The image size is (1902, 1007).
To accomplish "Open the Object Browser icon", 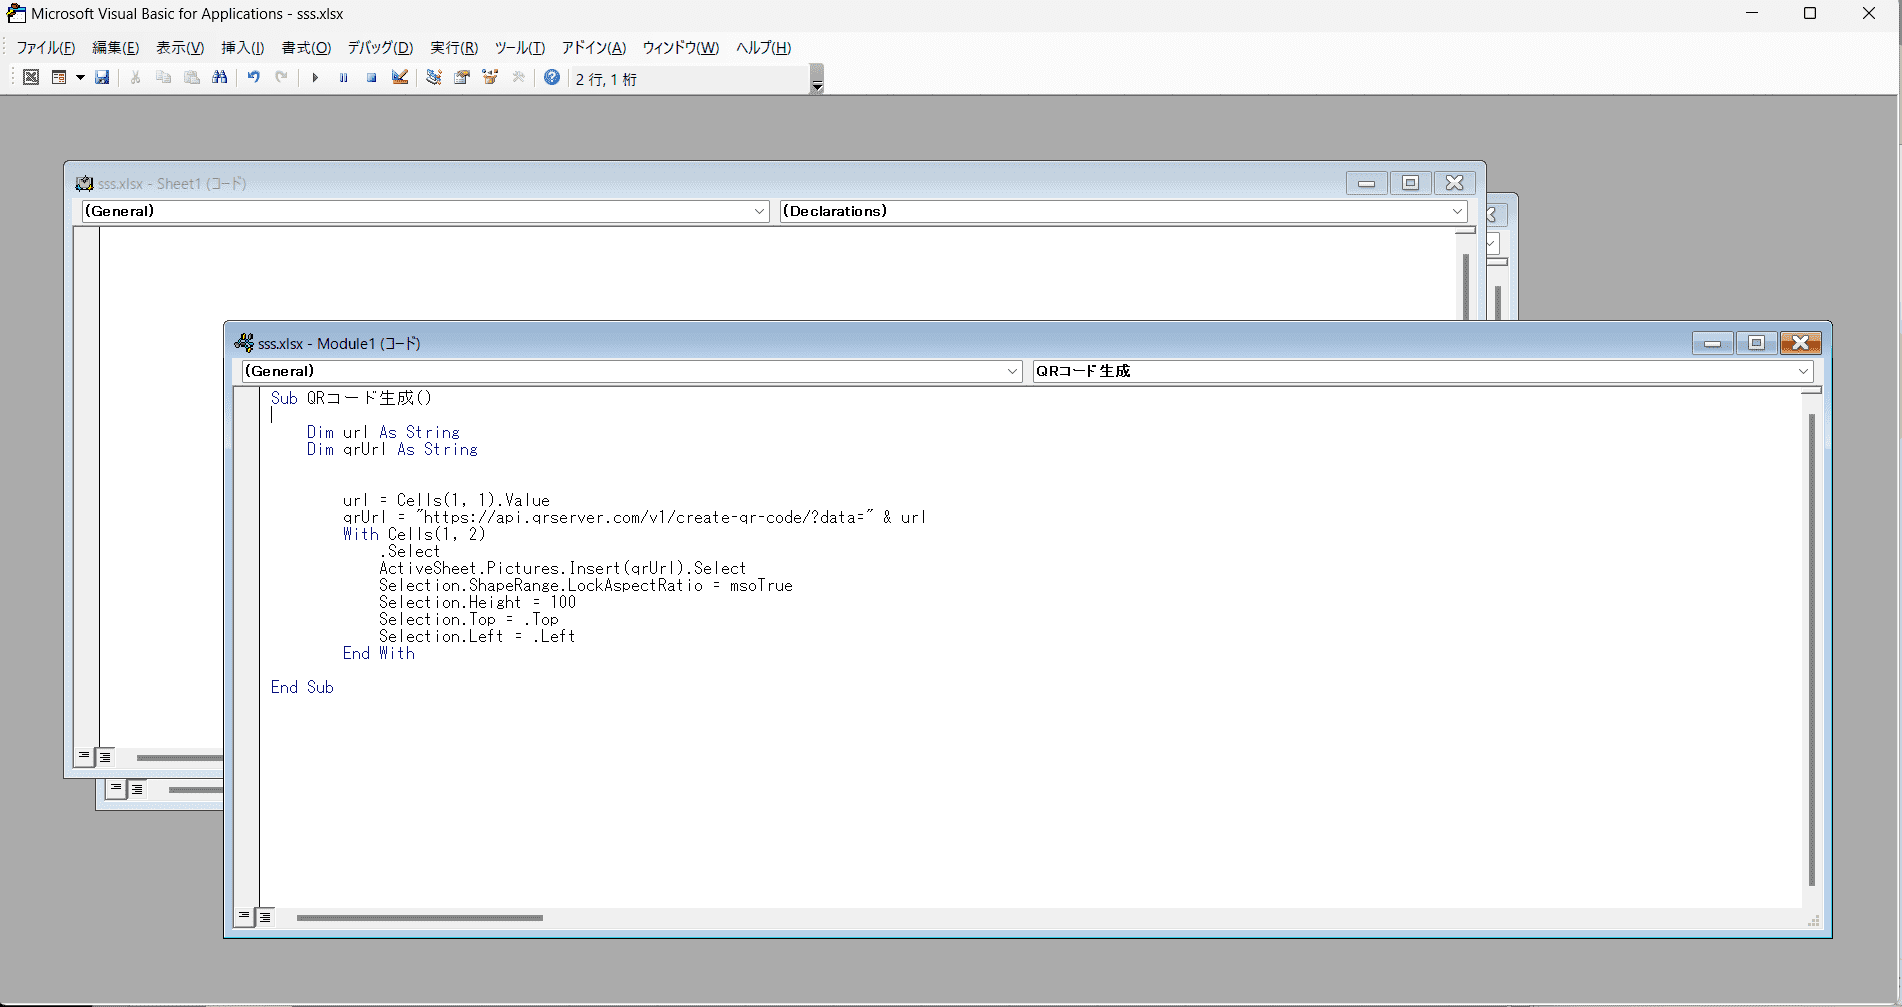I will (490, 78).
